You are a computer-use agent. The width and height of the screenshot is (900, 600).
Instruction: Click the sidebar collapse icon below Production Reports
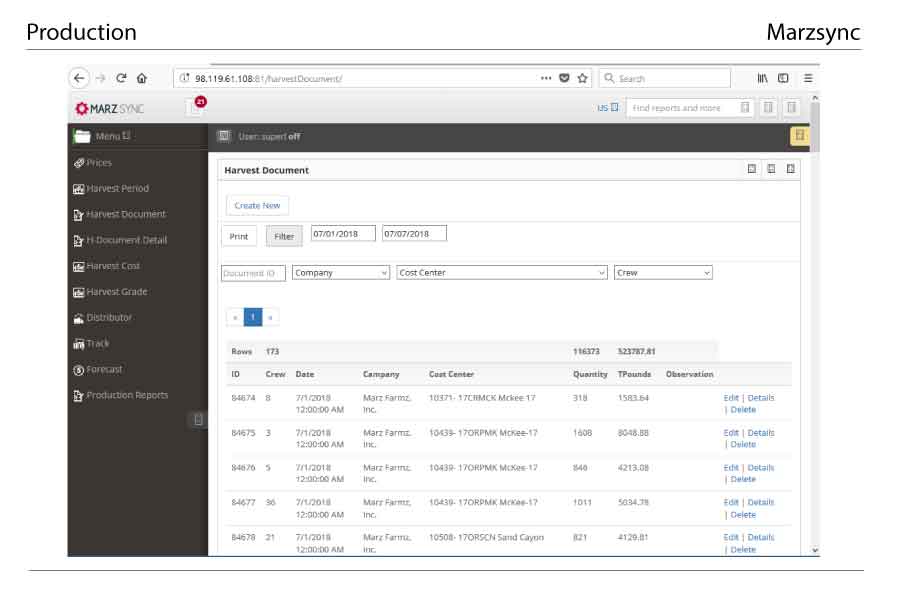(x=198, y=420)
